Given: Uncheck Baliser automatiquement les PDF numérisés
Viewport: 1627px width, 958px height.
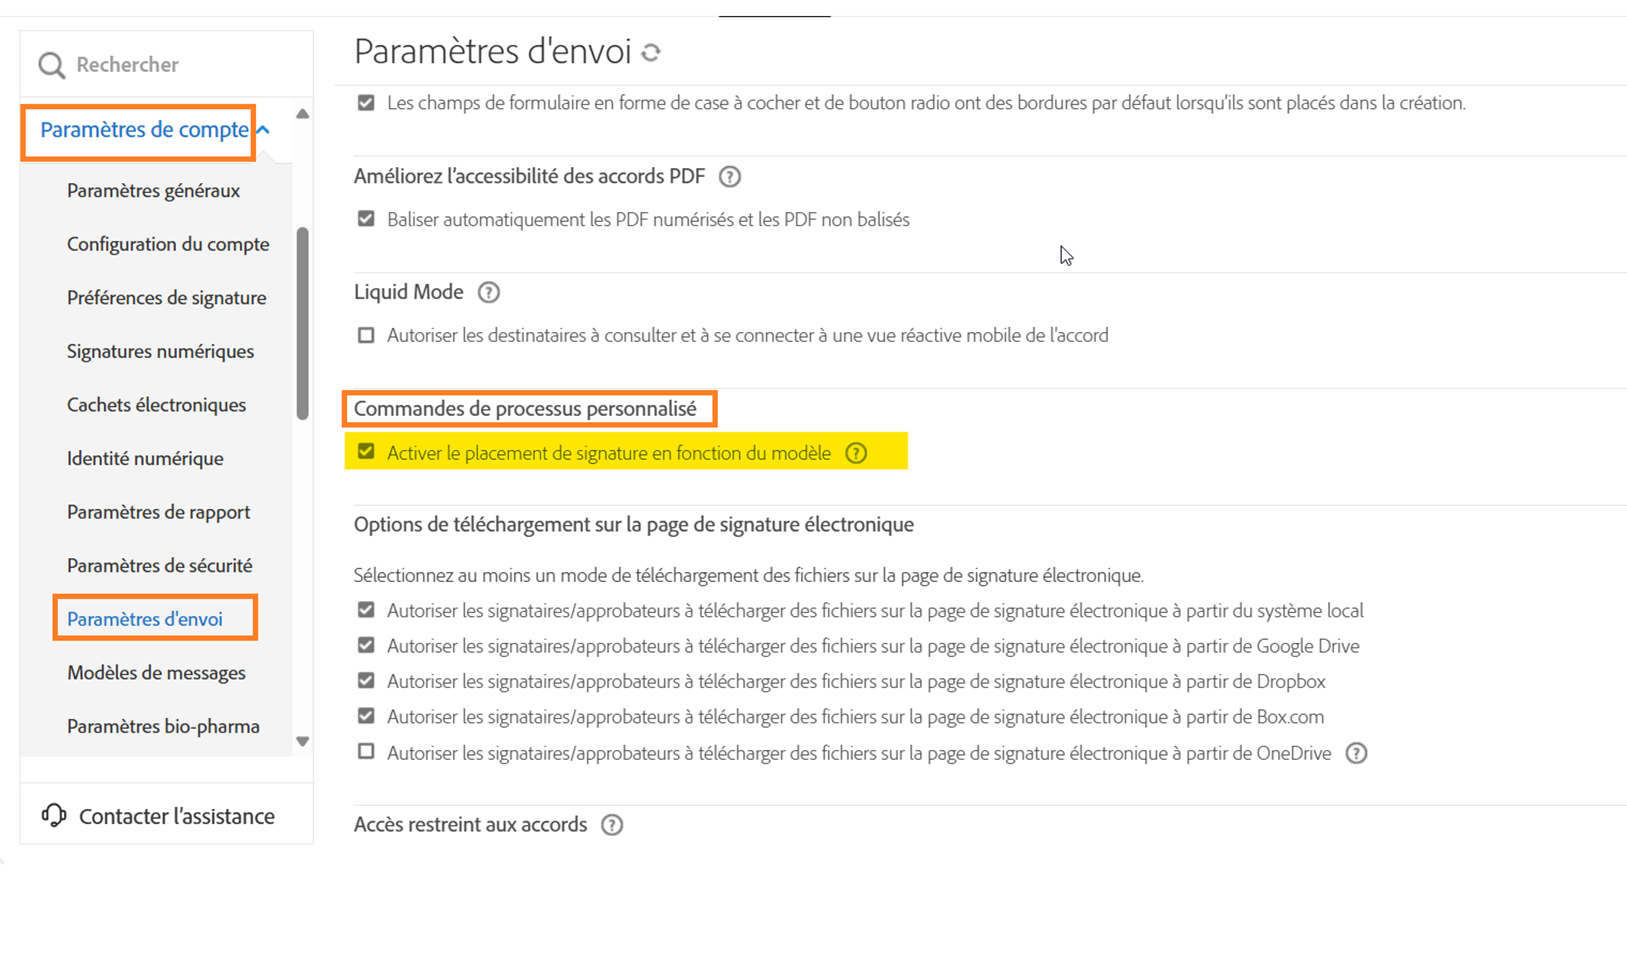Looking at the screenshot, I should (x=366, y=219).
